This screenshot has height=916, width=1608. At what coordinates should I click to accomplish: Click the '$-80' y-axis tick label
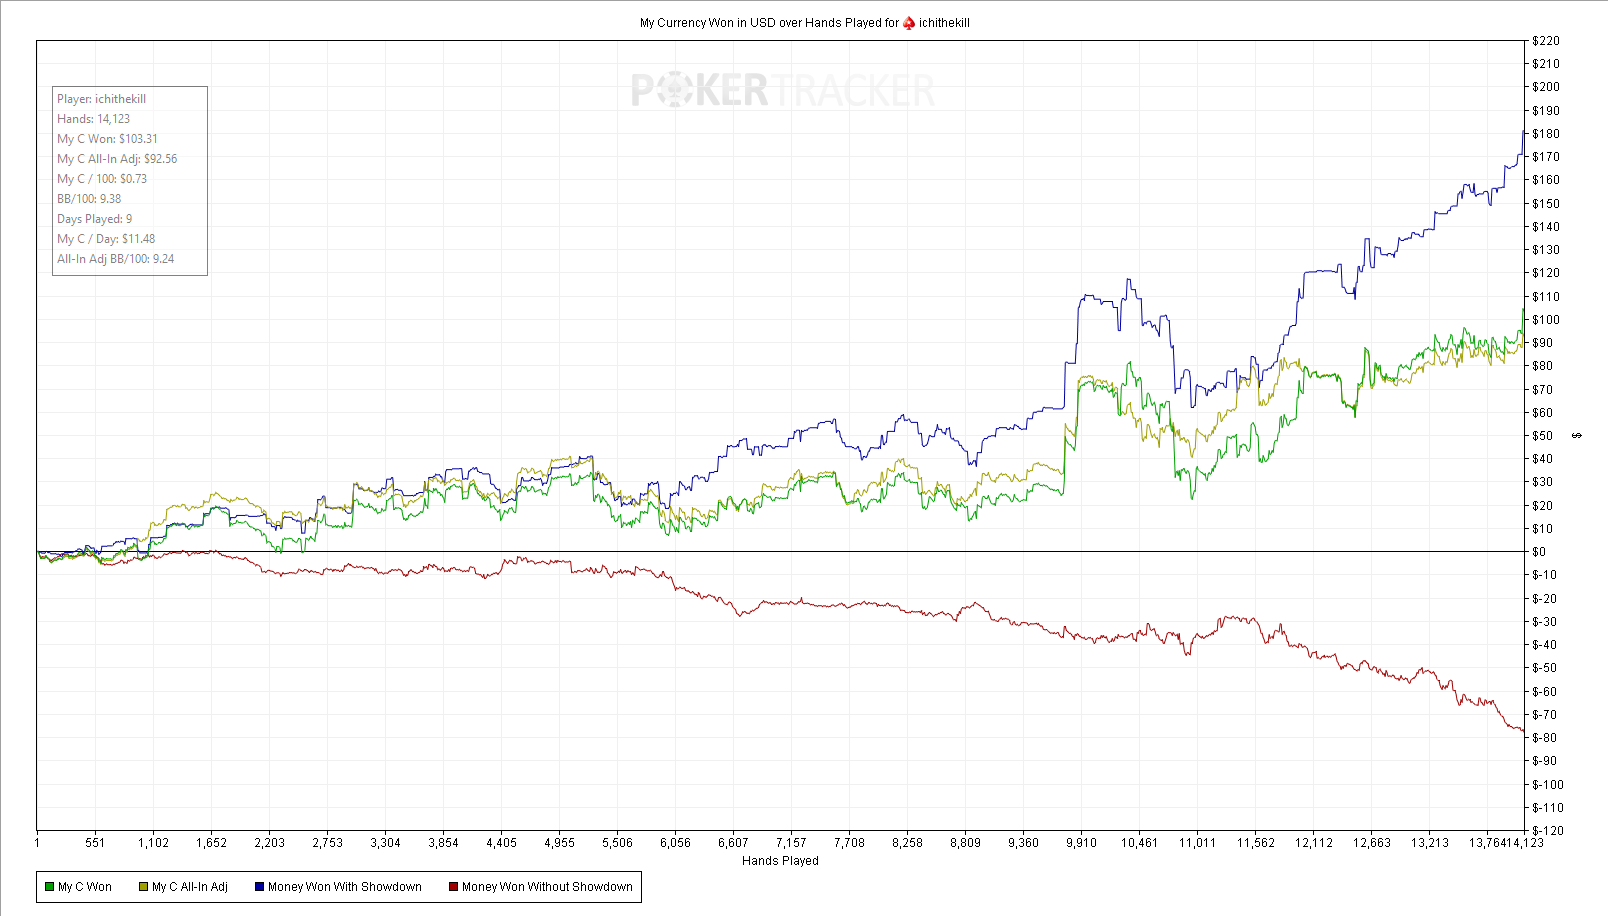click(x=1545, y=738)
